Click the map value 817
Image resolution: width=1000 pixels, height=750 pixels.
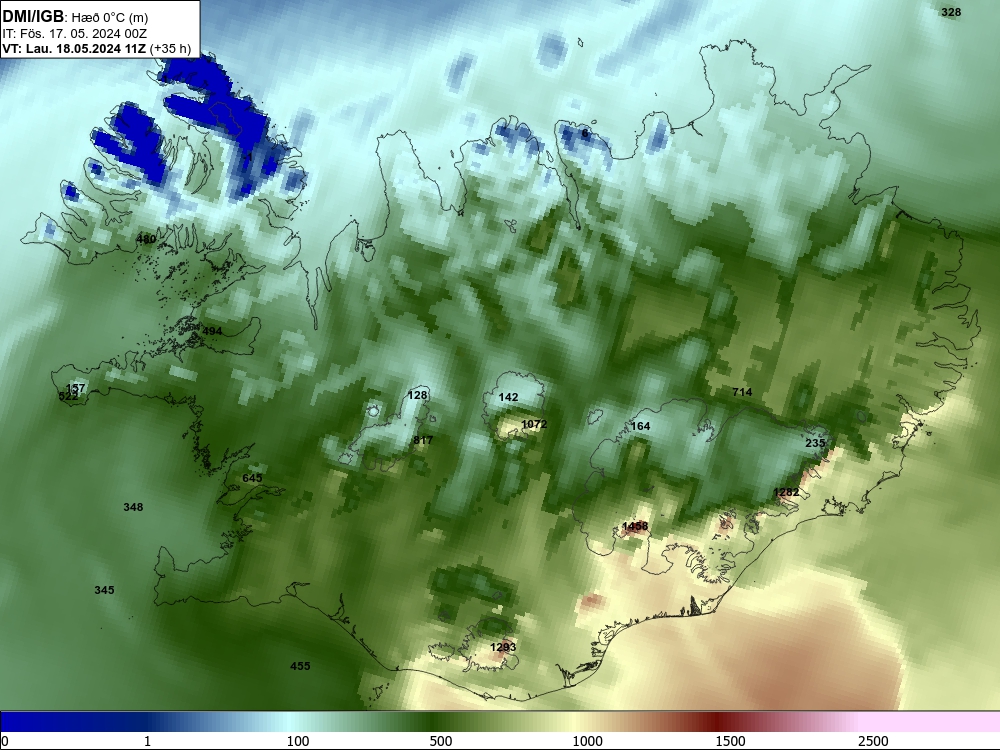(423, 440)
